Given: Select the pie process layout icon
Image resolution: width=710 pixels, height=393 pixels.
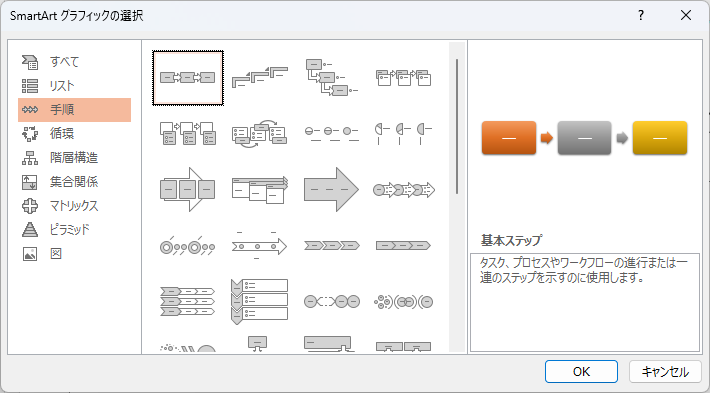Looking at the screenshot, I should point(403,134).
